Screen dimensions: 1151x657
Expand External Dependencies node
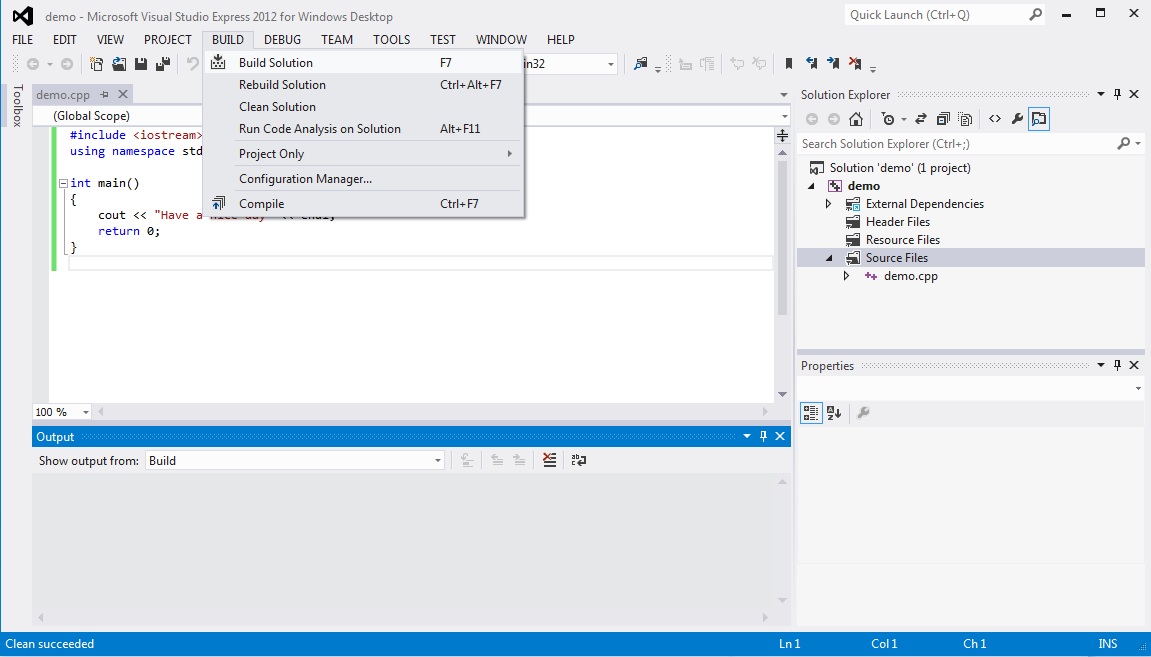tap(829, 204)
